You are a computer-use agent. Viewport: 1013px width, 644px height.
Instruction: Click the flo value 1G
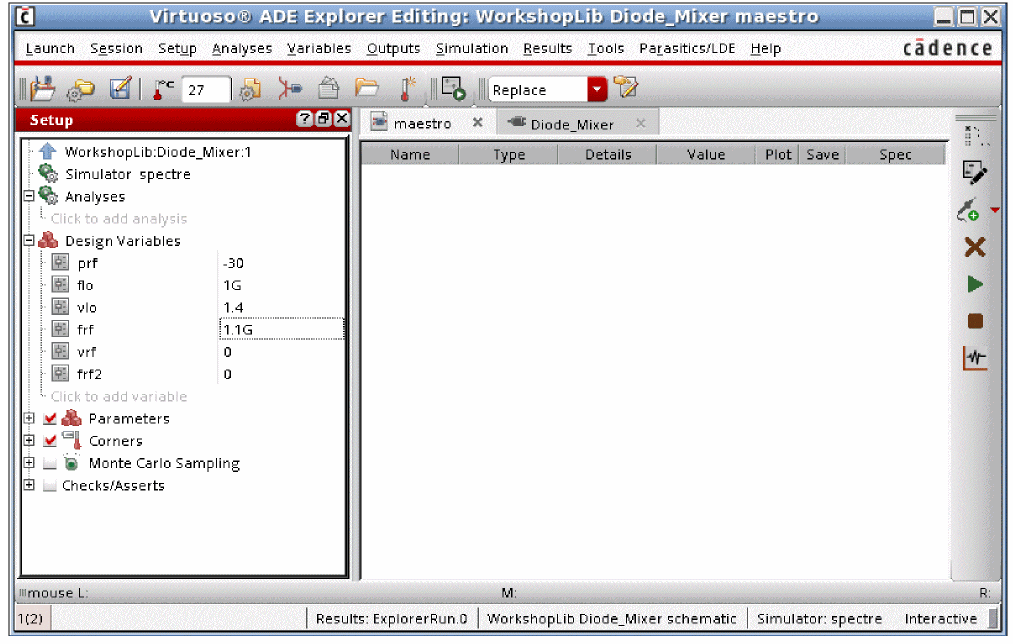coord(232,286)
